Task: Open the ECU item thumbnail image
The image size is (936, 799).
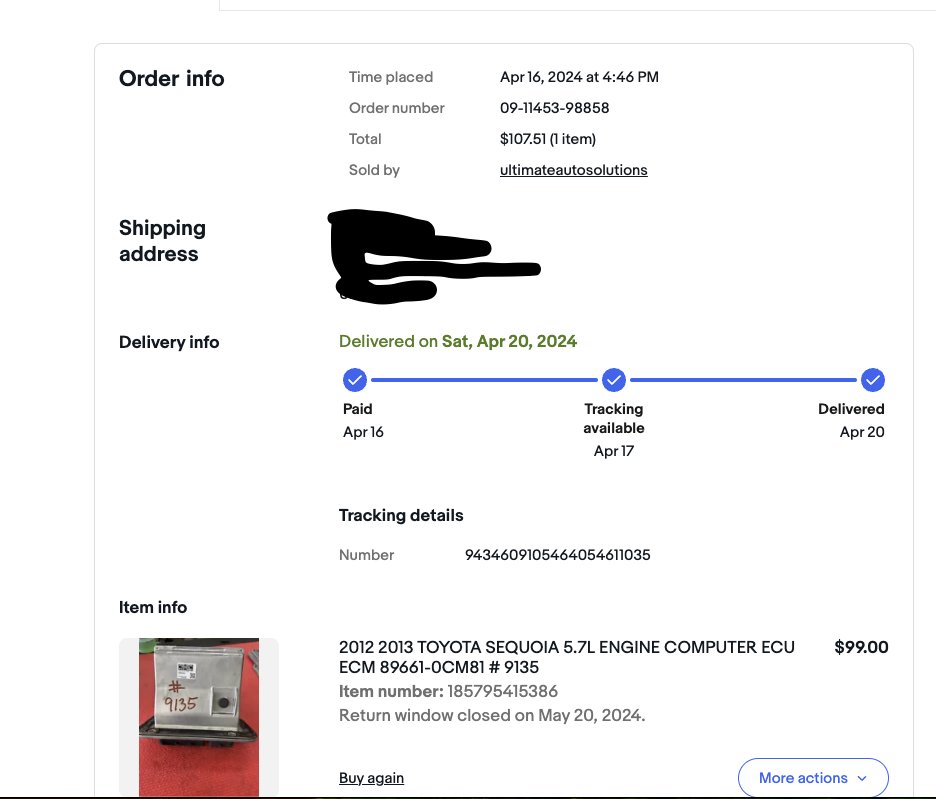Action: pos(199,717)
